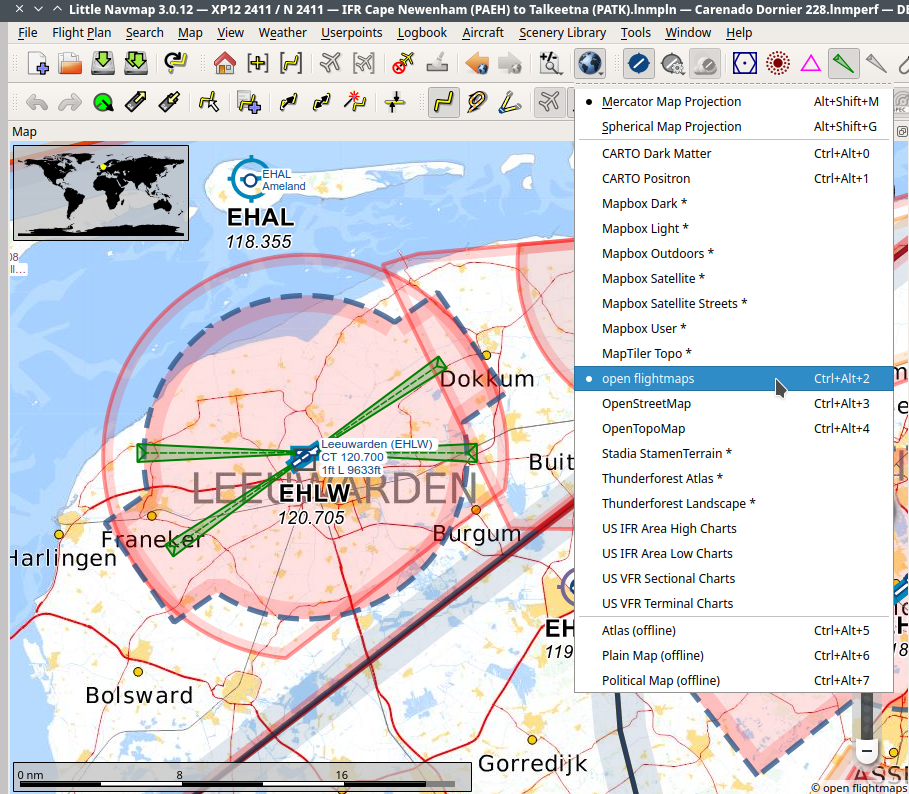
Task: Open map detail level +/- dropdown
Action: (x=550, y=63)
